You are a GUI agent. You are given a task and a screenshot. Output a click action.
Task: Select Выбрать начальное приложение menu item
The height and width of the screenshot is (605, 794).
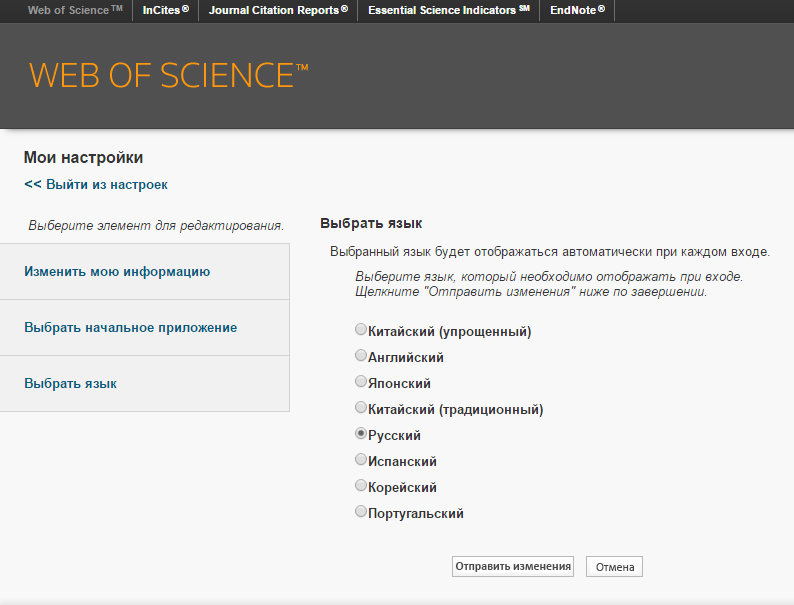point(130,327)
